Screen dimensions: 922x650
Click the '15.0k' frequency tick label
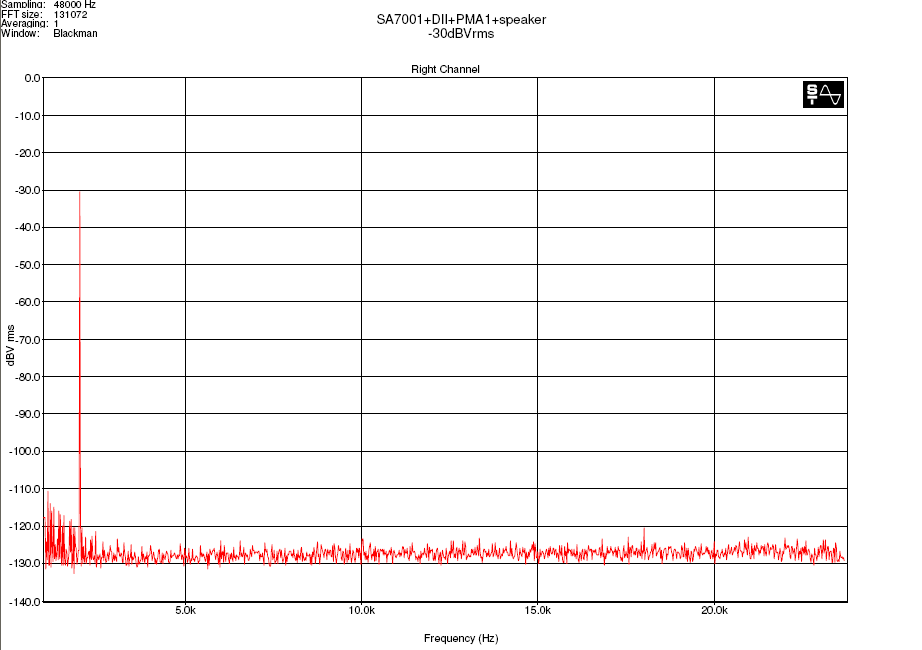pyautogui.click(x=537, y=611)
